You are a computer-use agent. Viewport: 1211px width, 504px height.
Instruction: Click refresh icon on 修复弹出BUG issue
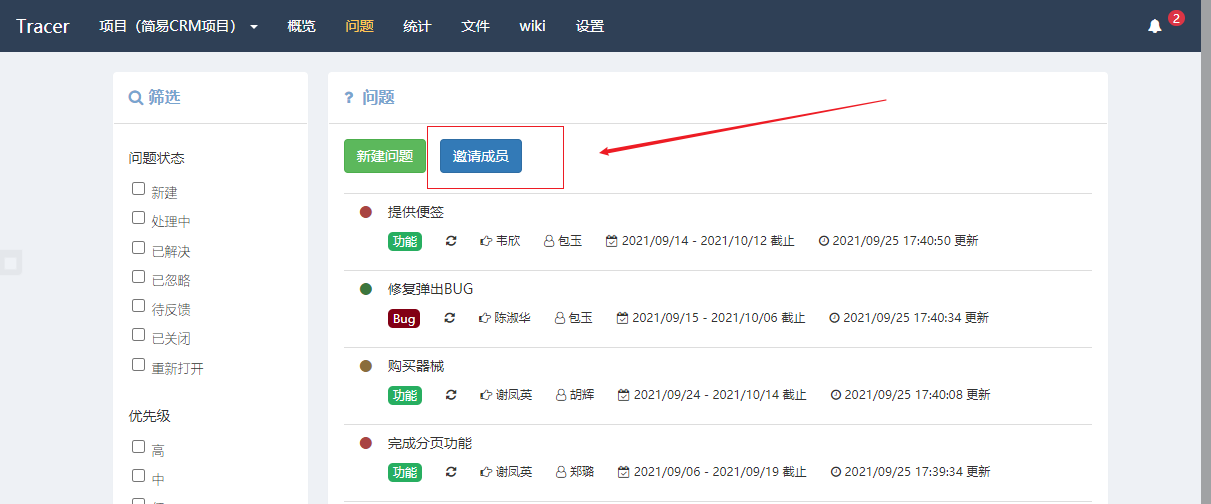pos(450,318)
